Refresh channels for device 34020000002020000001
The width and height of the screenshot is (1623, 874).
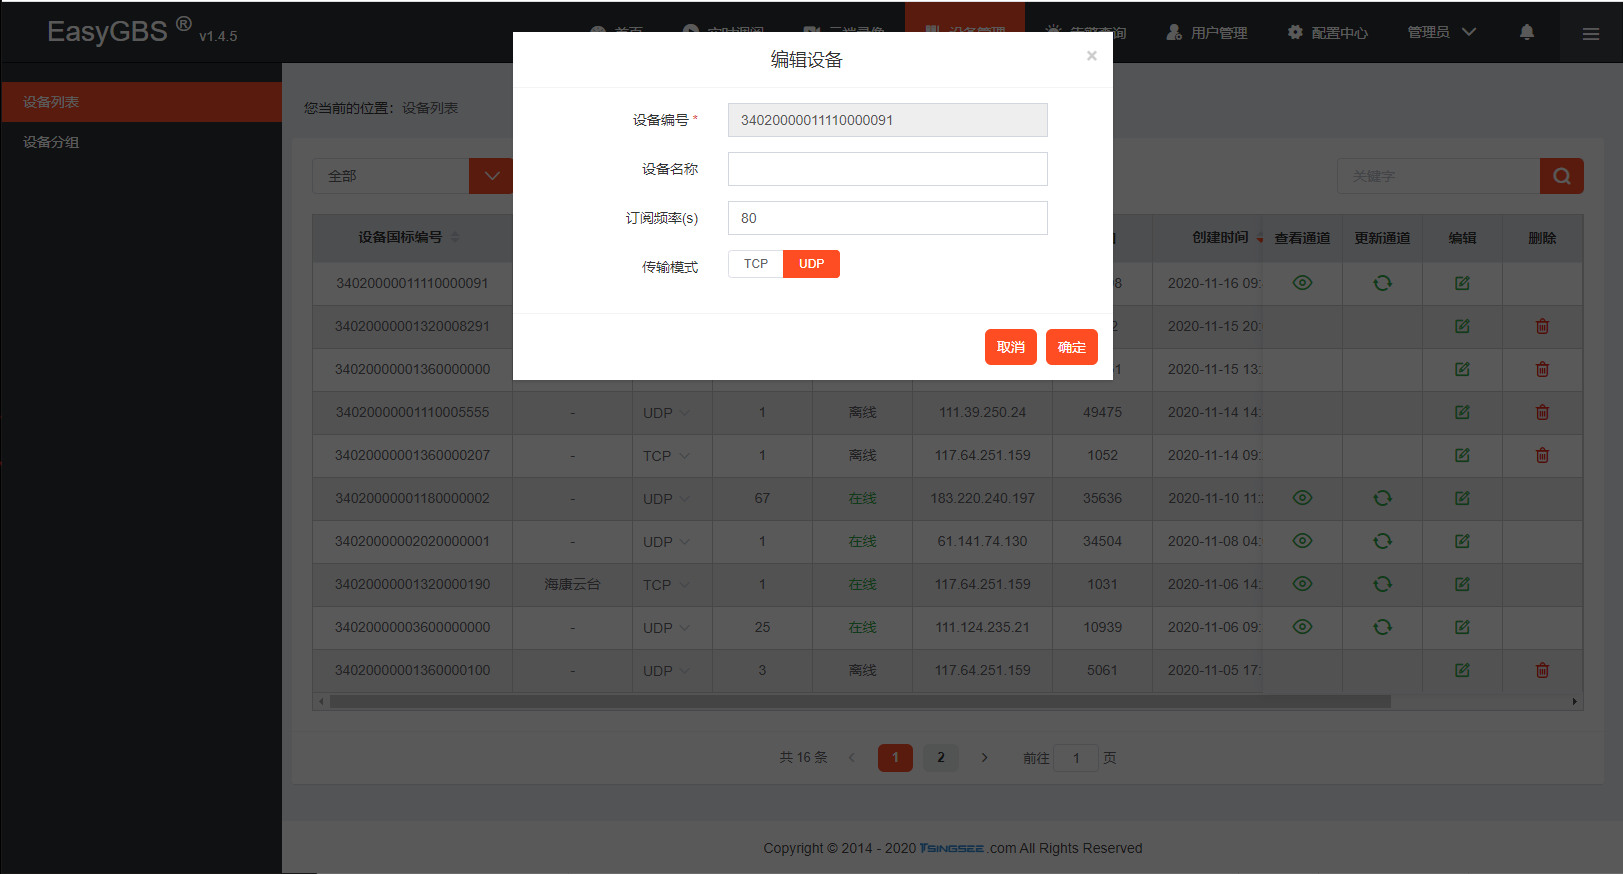1382,541
